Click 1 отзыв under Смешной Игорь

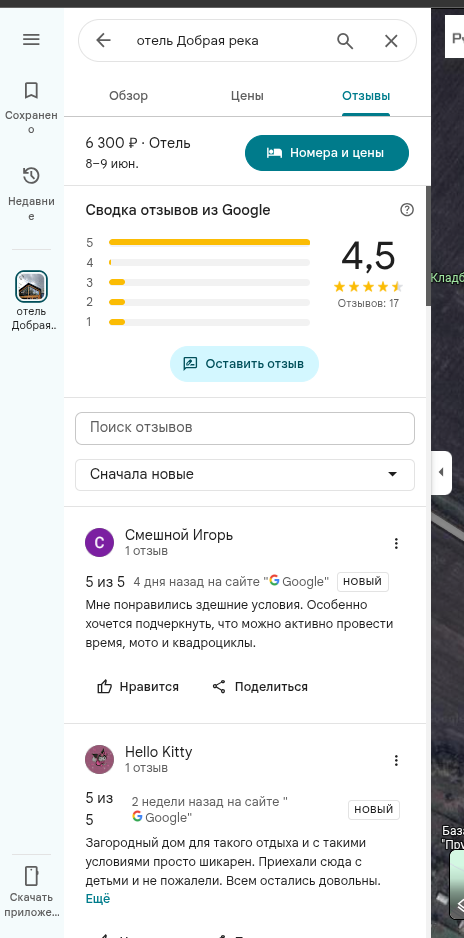146,551
